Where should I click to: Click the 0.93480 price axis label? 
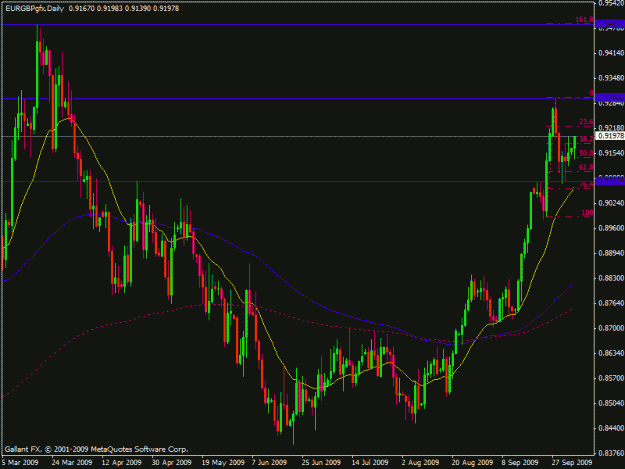(611, 78)
